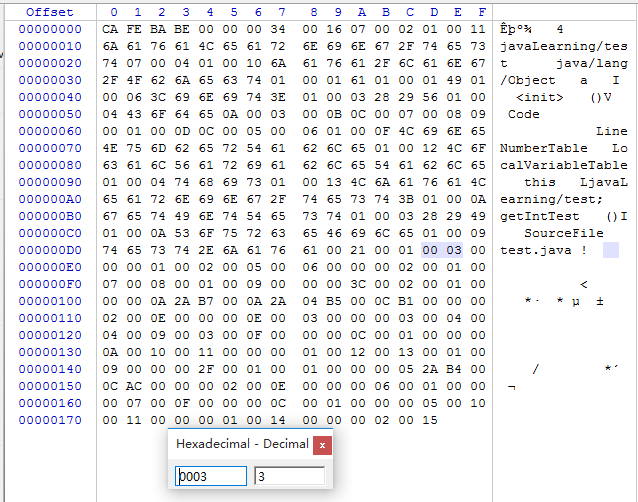Select offset row 00000160
The height and width of the screenshot is (502, 638).
tap(50, 404)
